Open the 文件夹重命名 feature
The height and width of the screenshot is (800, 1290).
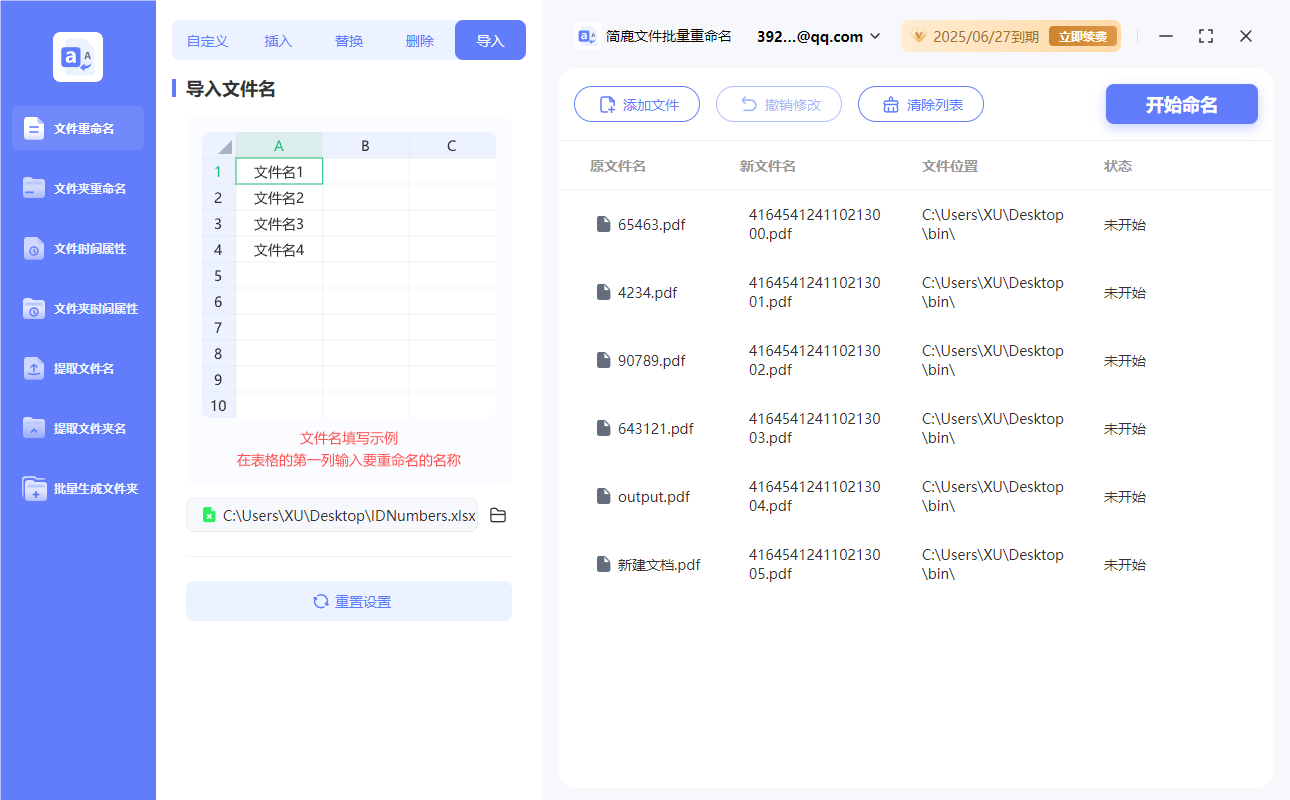77,188
